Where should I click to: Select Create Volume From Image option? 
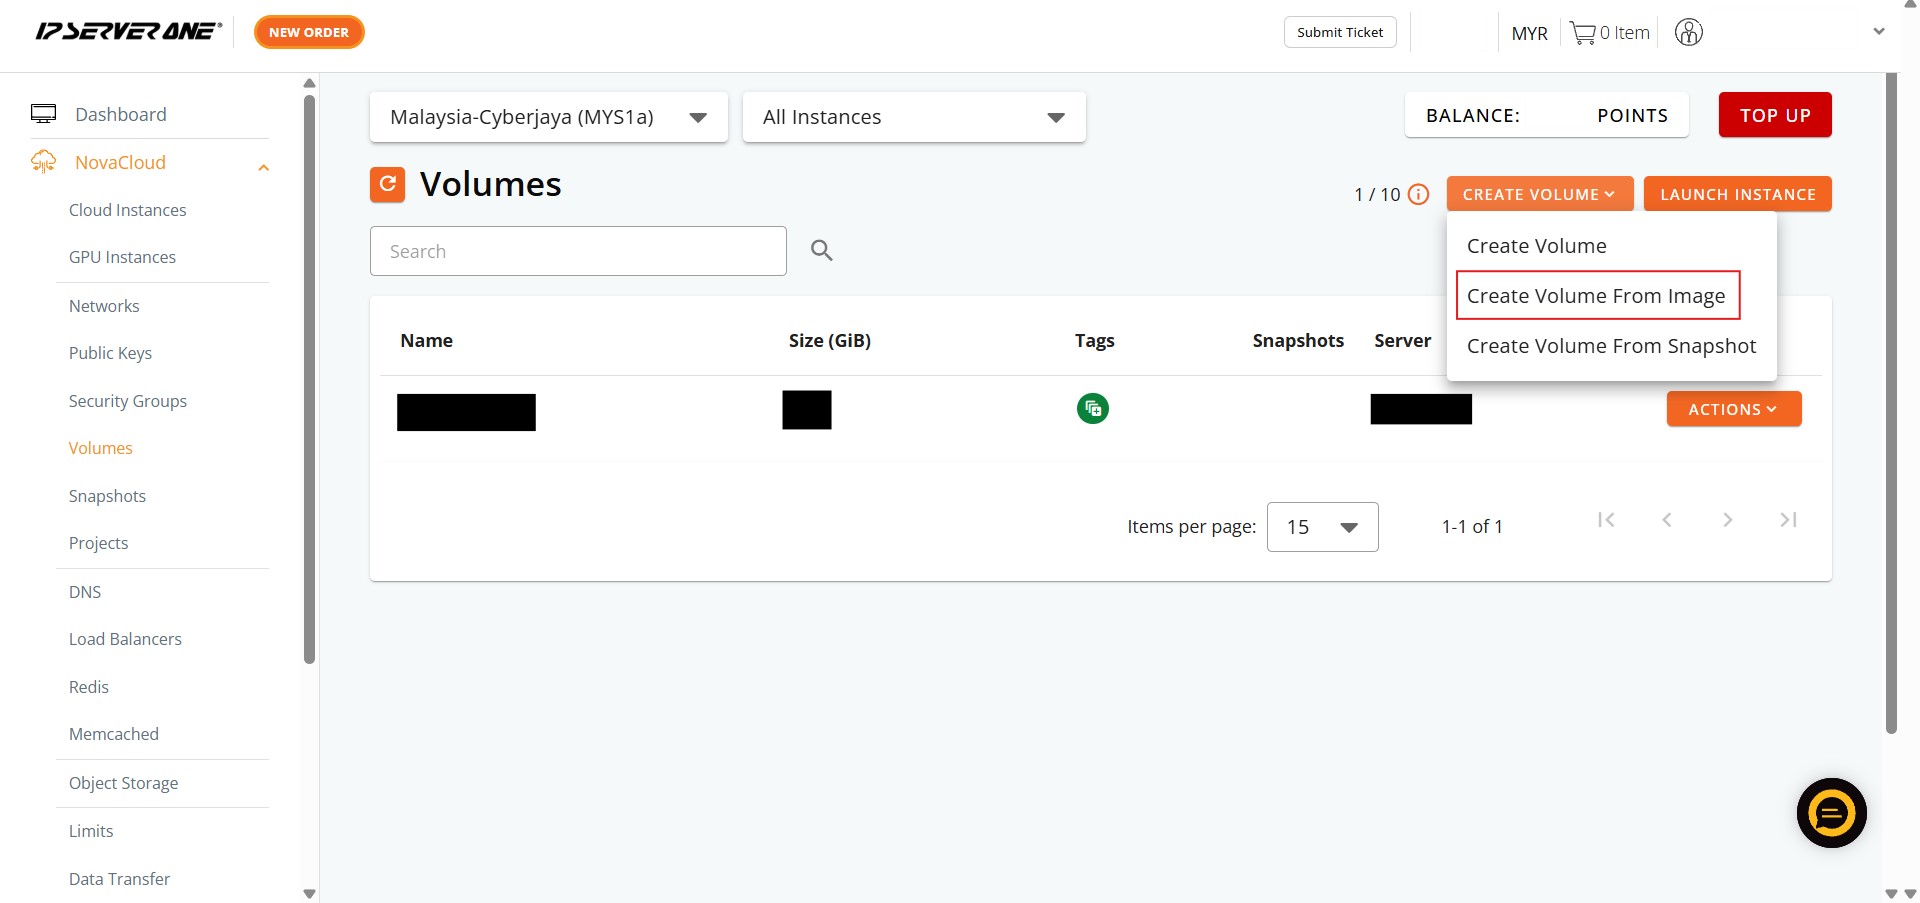point(1596,296)
